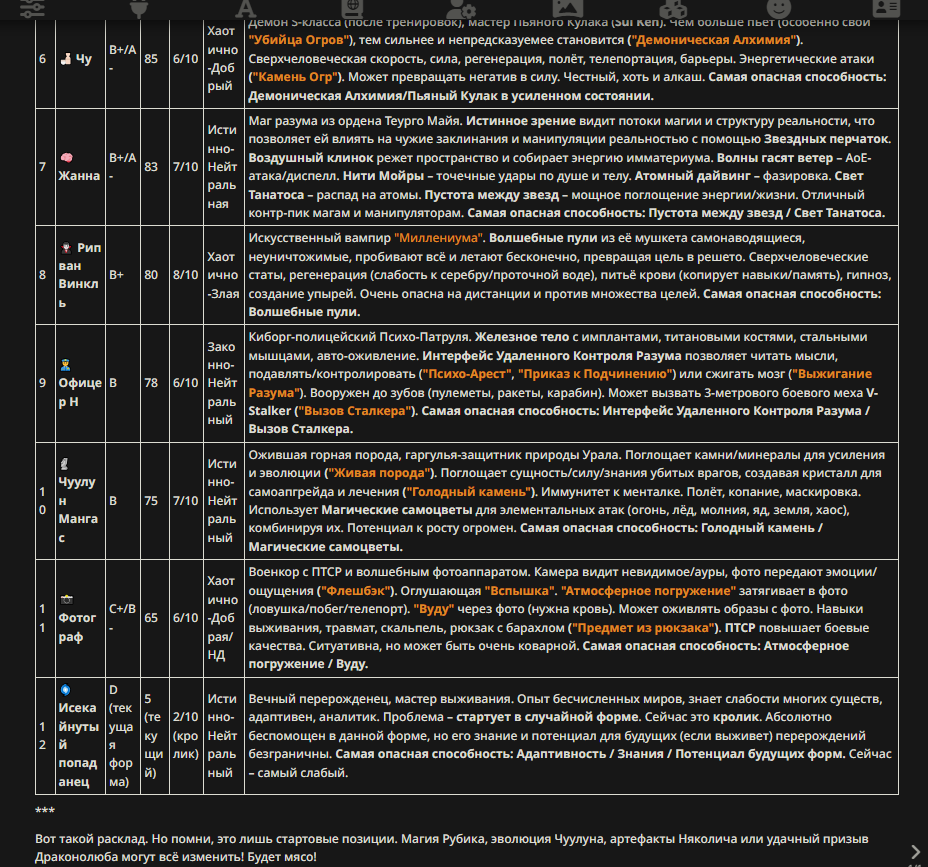Click bold text "Волшебные пули" in the first line
The height and width of the screenshot is (867, 928).
(544, 238)
